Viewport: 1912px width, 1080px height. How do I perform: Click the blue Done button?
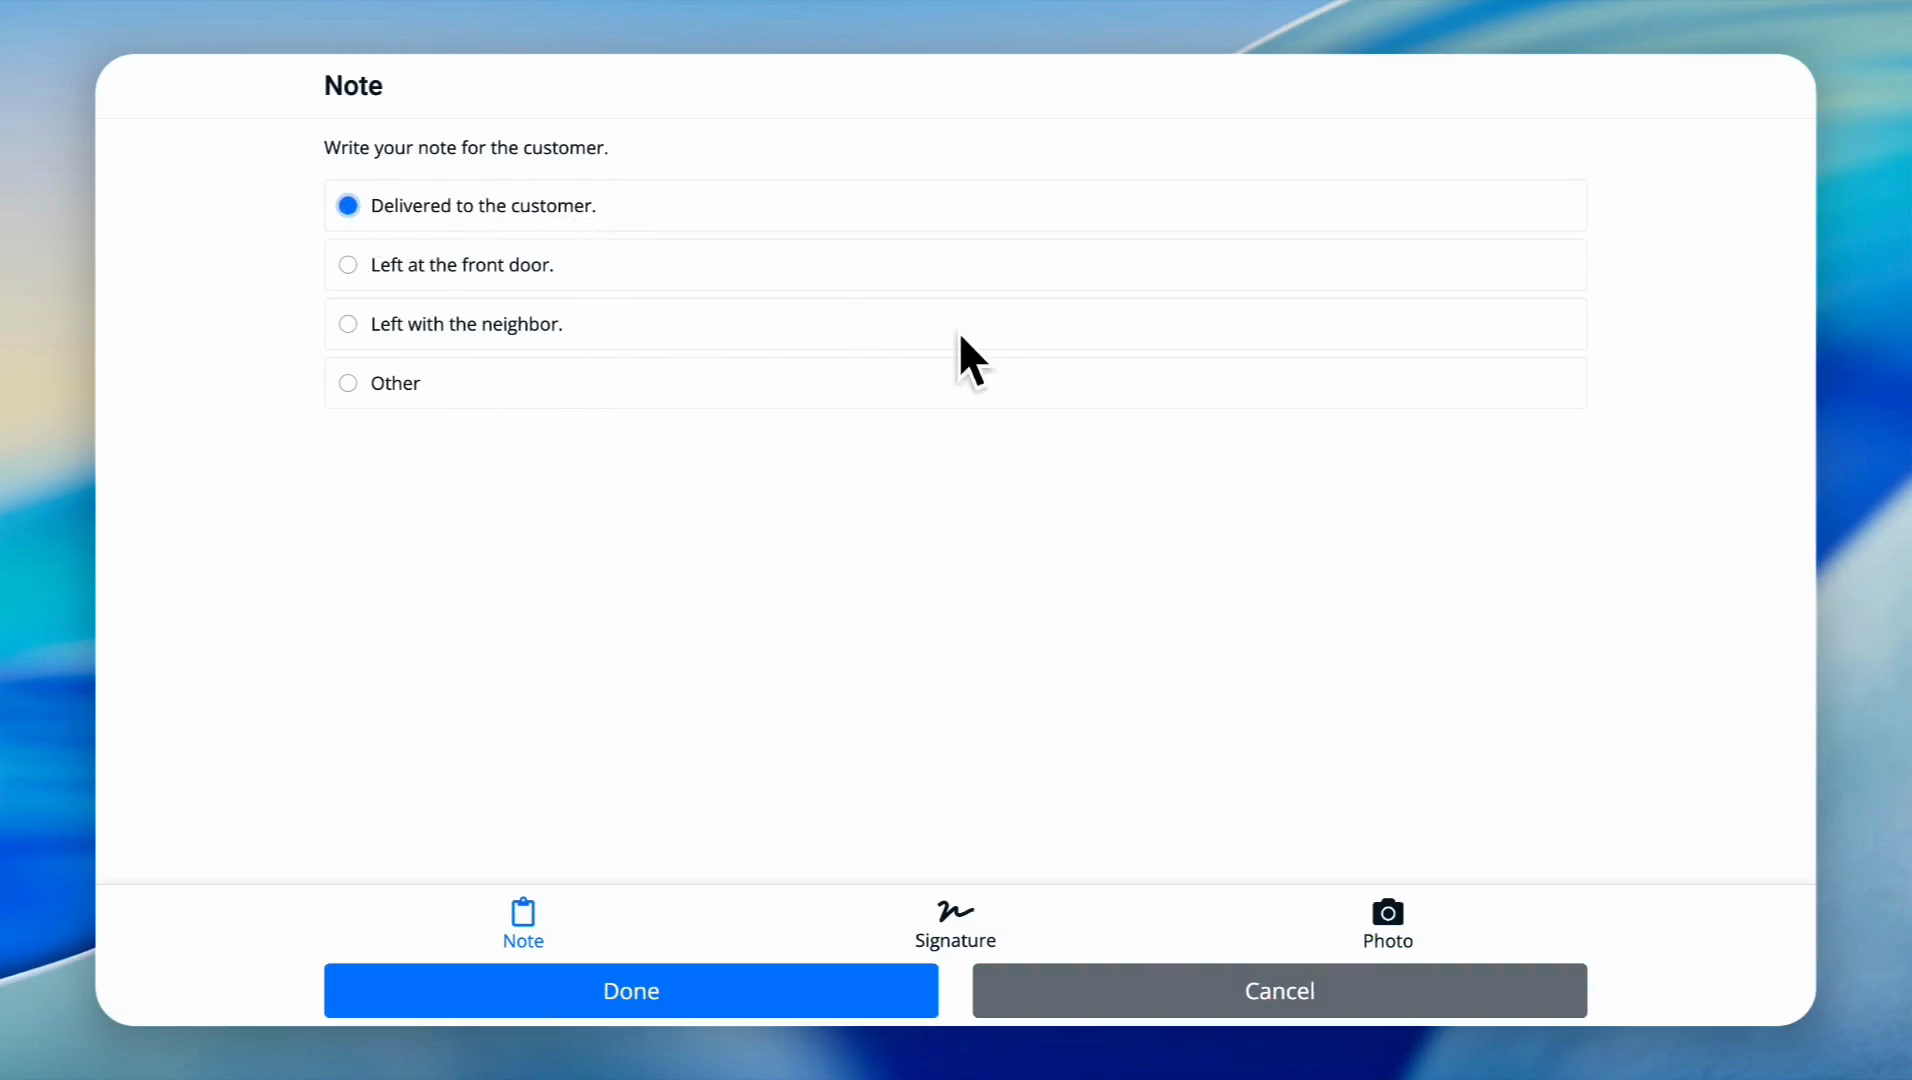(631, 991)
